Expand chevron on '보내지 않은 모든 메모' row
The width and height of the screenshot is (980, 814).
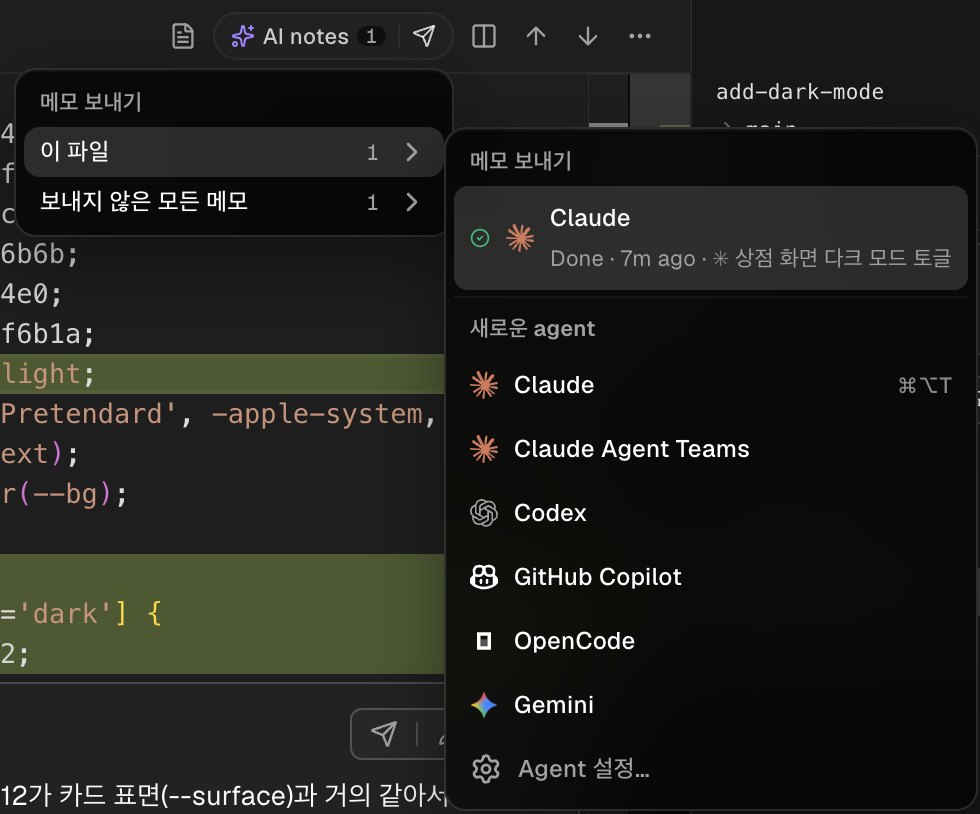click(411, 202)
